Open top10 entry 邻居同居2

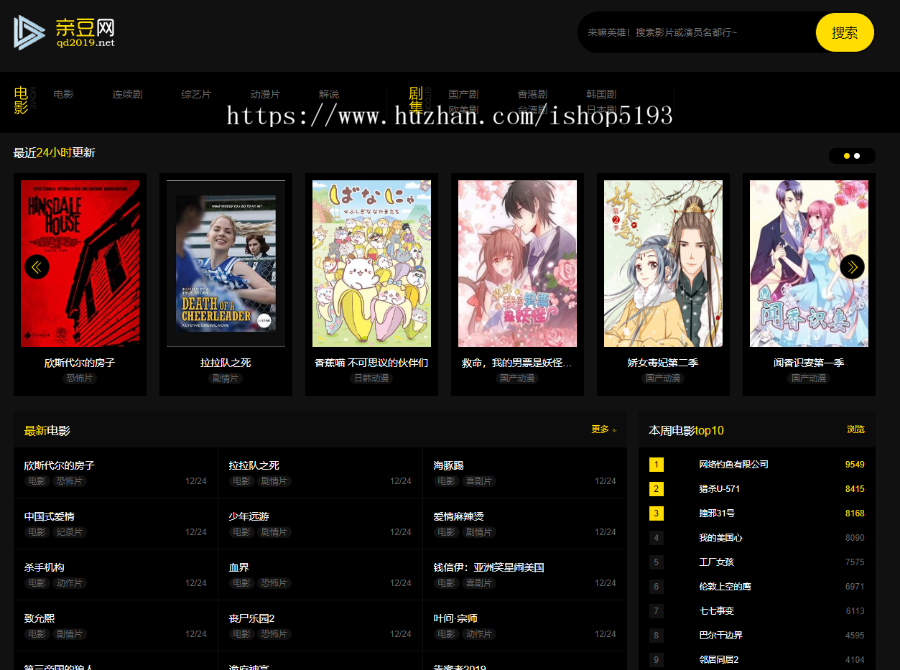[x=719, y=660]
